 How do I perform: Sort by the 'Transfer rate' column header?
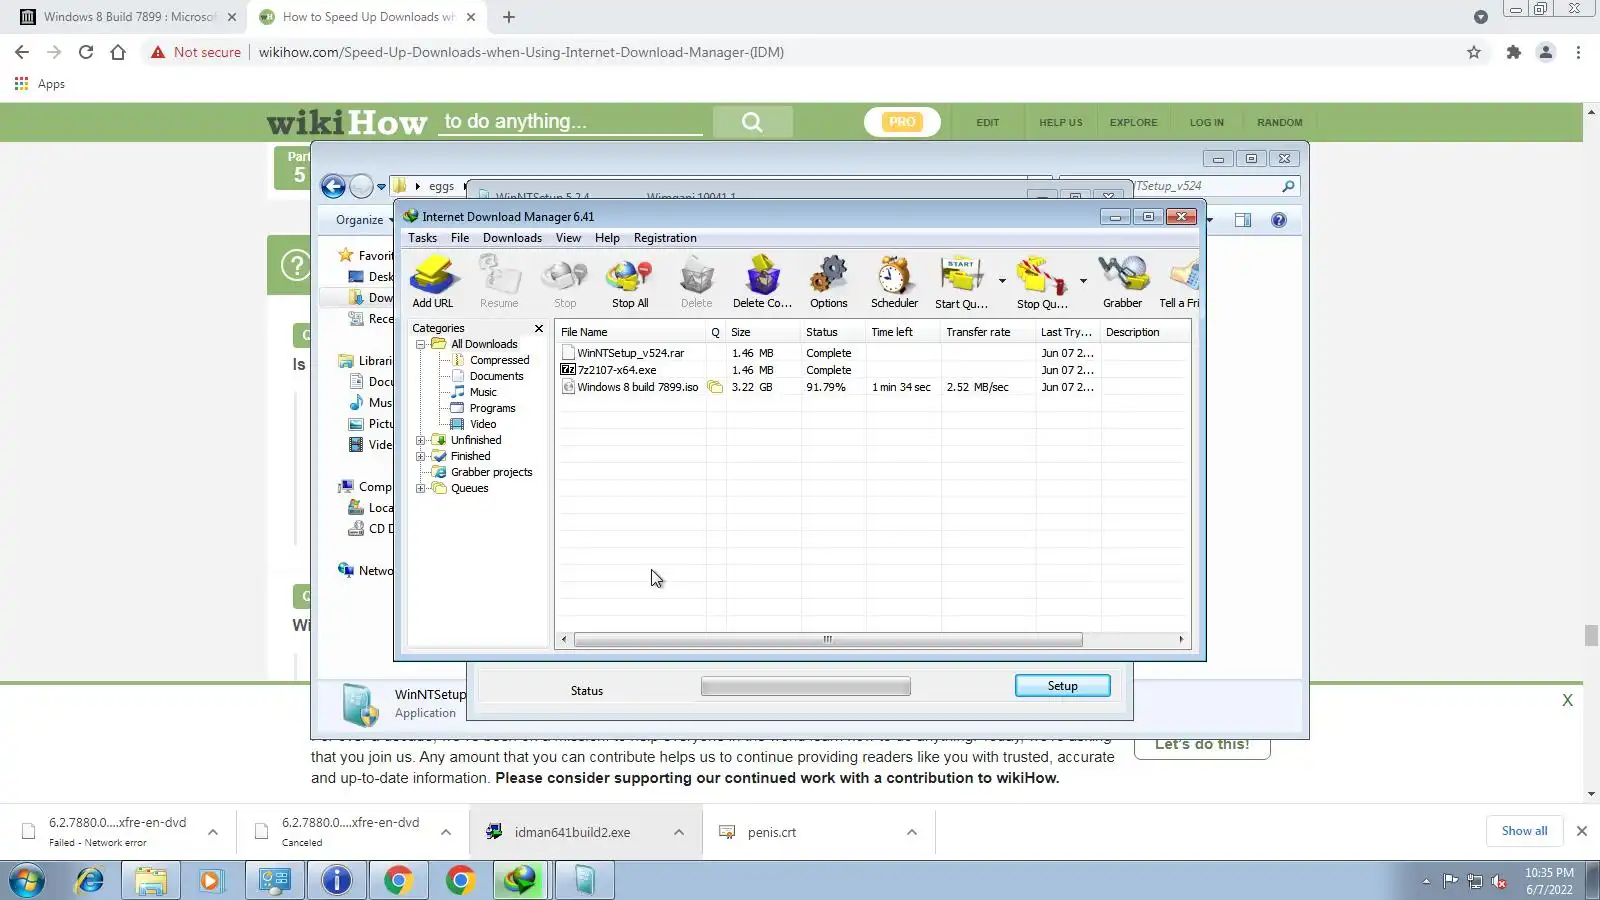987,332
